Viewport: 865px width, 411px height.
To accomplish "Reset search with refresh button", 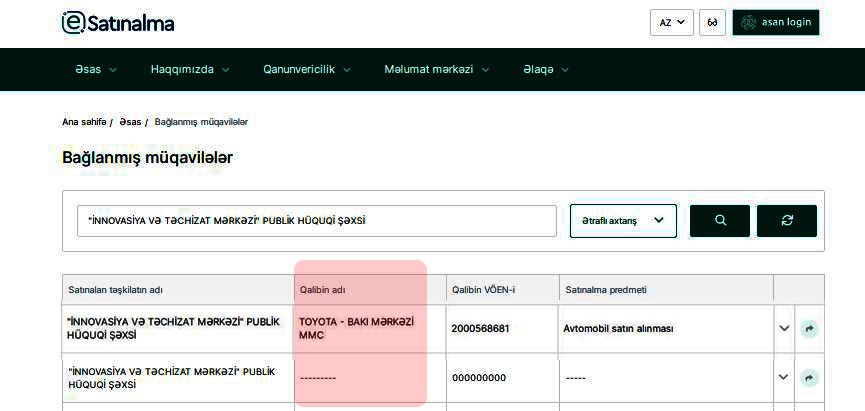I will pos(787,221).
